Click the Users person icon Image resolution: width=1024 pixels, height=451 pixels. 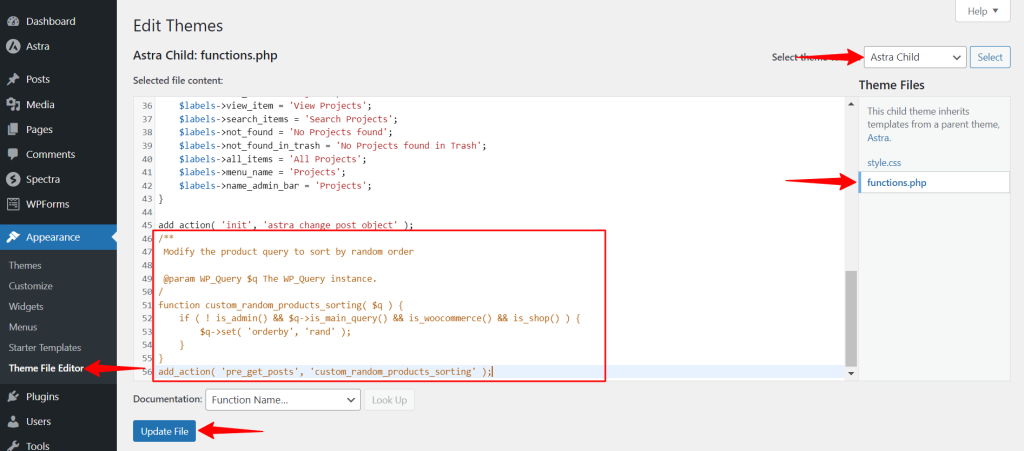(12, 422)
